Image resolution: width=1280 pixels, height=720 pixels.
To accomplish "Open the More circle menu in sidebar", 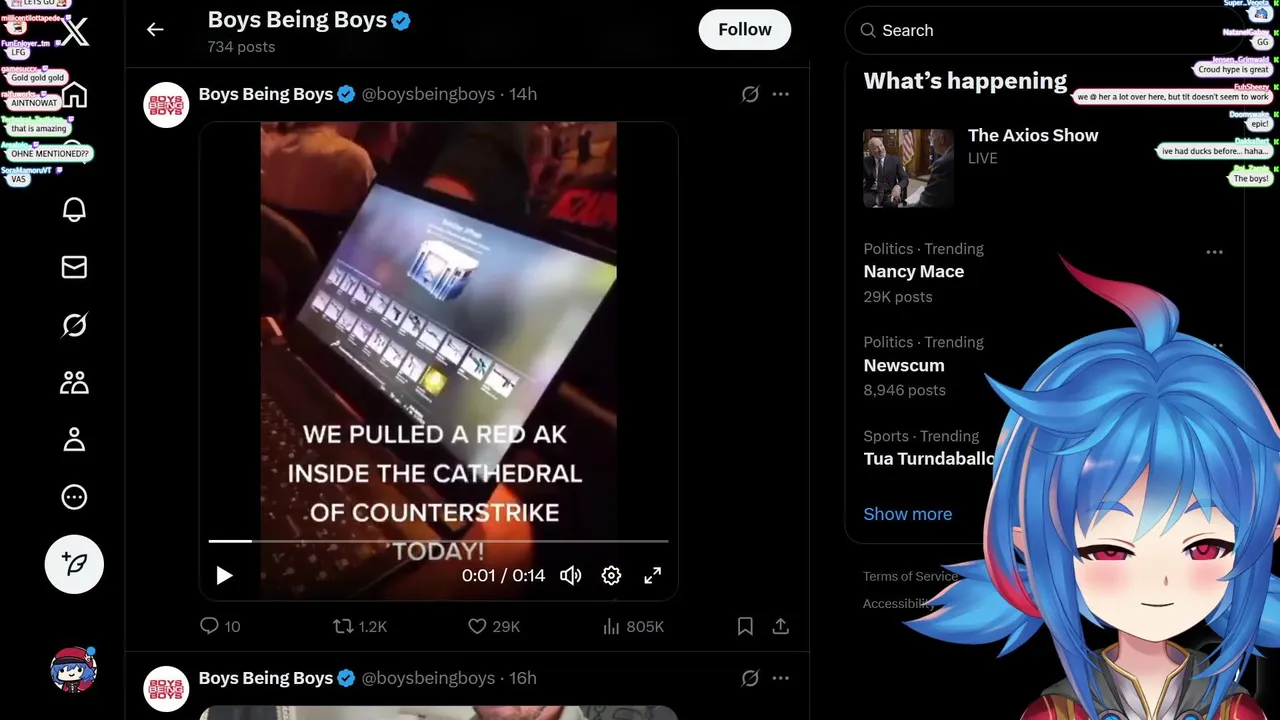I will point(74,497).
